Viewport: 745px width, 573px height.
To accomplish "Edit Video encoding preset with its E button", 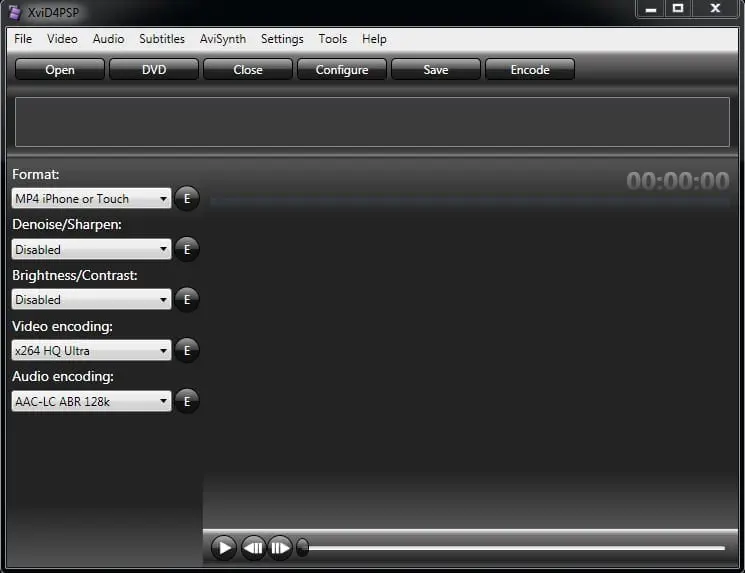I will tap(187, 351).
